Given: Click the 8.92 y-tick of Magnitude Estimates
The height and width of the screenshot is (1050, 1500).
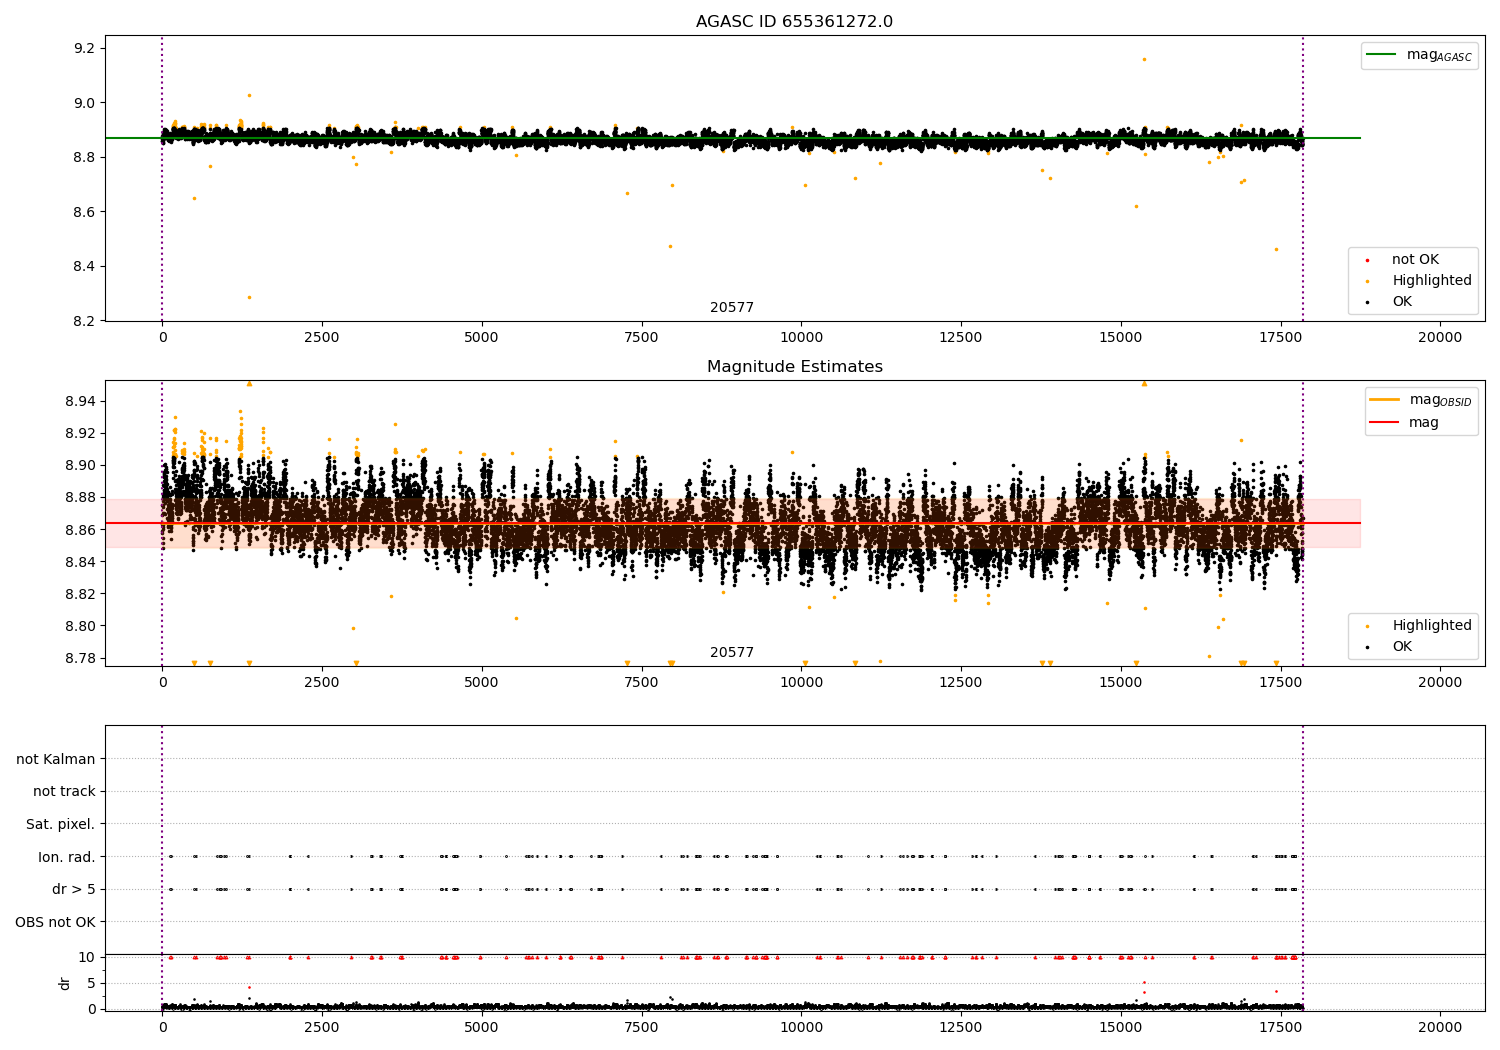Looking at the screenshot, I should (81, 433).
